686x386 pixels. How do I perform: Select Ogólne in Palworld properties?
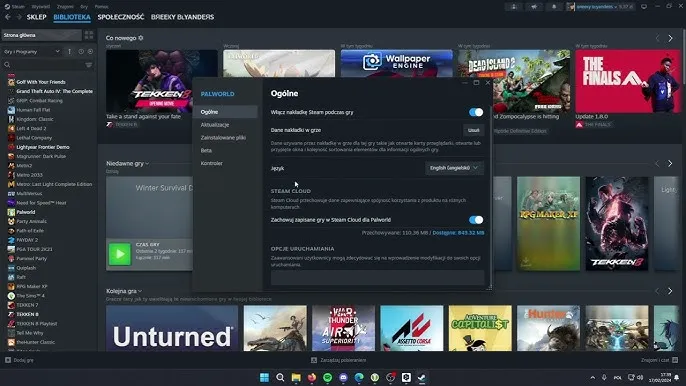click(x=226, y=112)
